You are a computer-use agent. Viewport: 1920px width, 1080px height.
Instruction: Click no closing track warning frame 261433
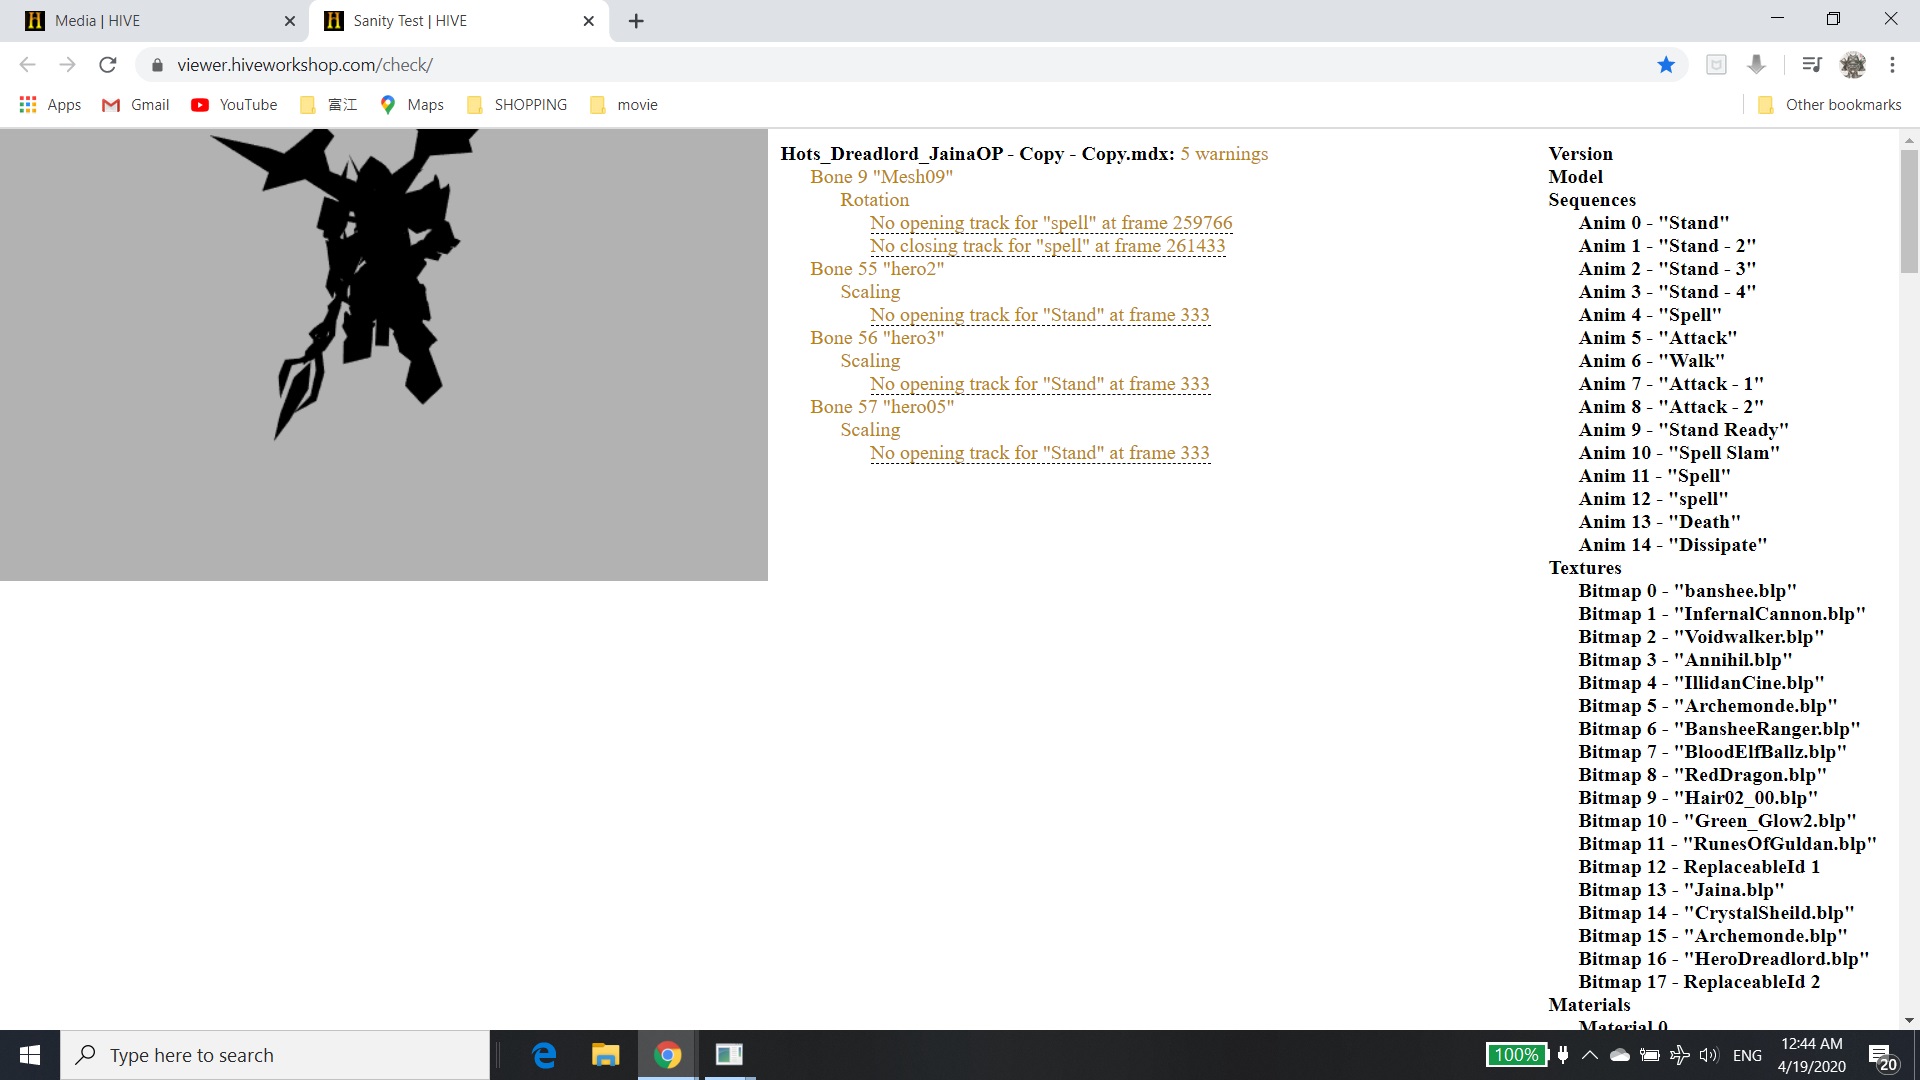pyautogui.click(x=1047, y=246)
